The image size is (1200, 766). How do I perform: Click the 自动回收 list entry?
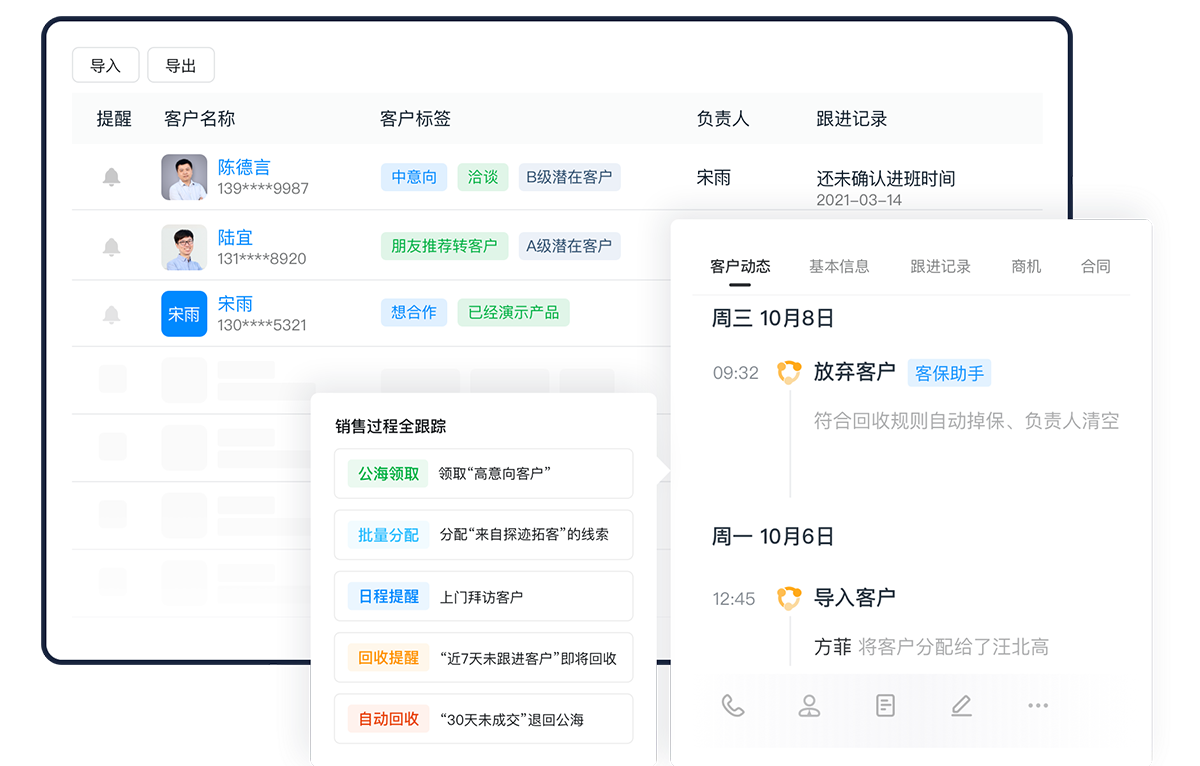click(483, 719)
